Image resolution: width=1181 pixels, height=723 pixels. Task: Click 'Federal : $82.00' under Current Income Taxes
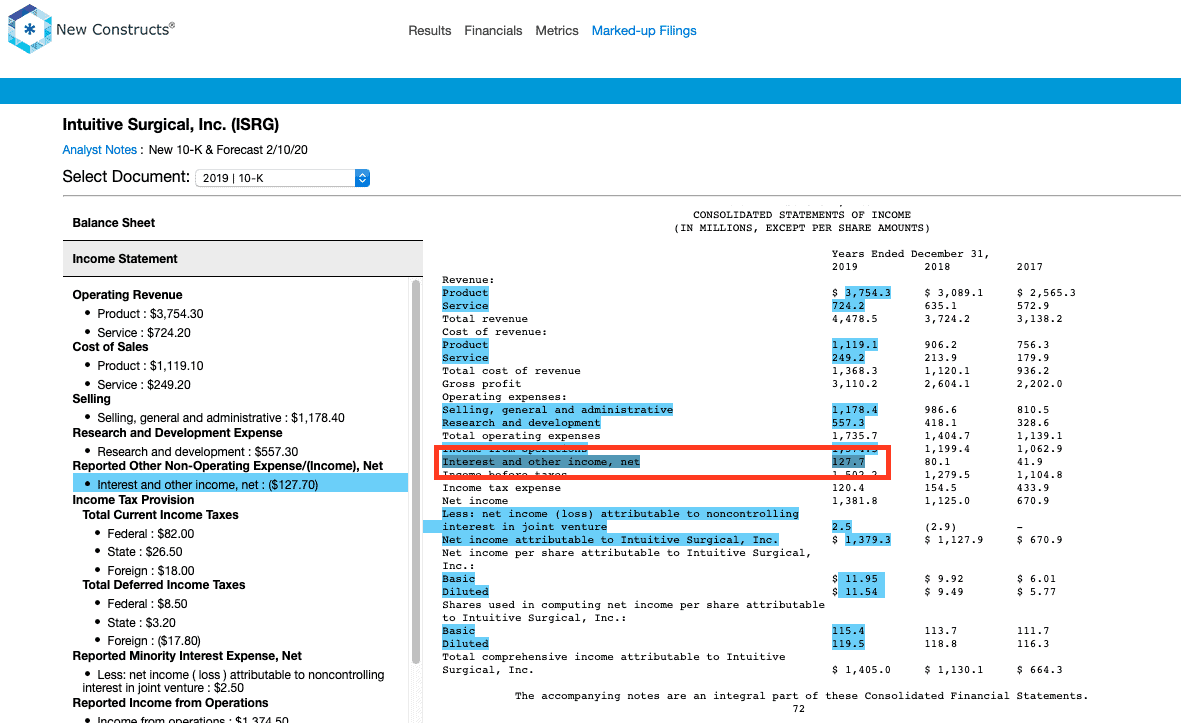pyautogui.click(x=151, y=534)
